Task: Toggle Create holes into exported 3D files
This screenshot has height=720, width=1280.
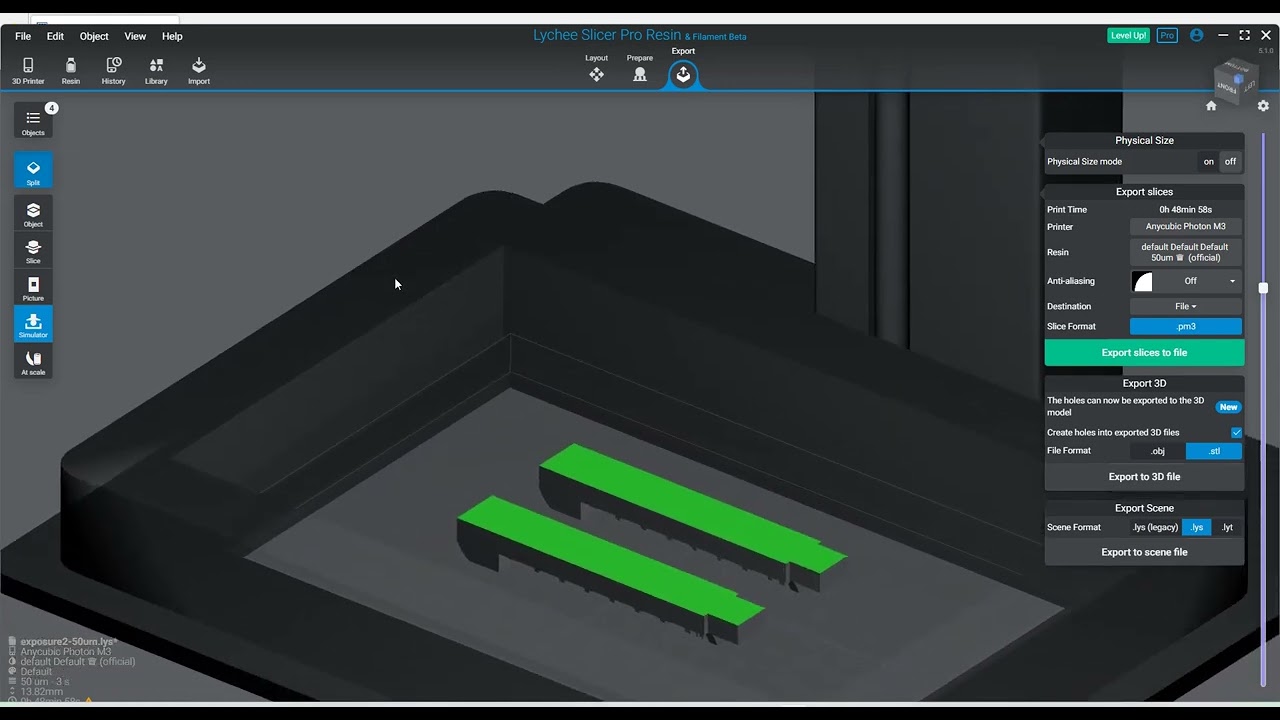Action: [1236, 433]
